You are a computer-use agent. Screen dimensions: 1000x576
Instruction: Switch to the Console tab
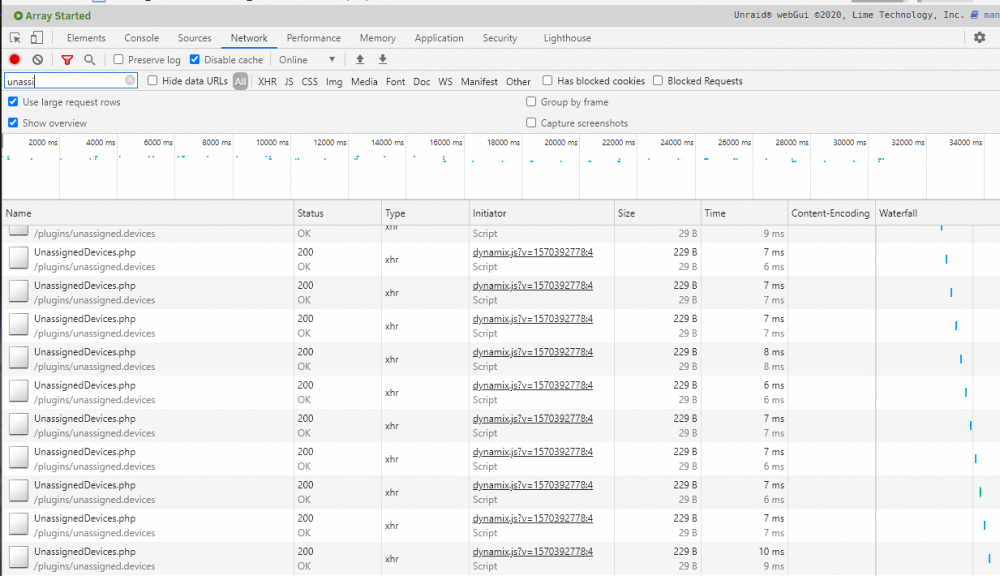[x=142, y=38]
